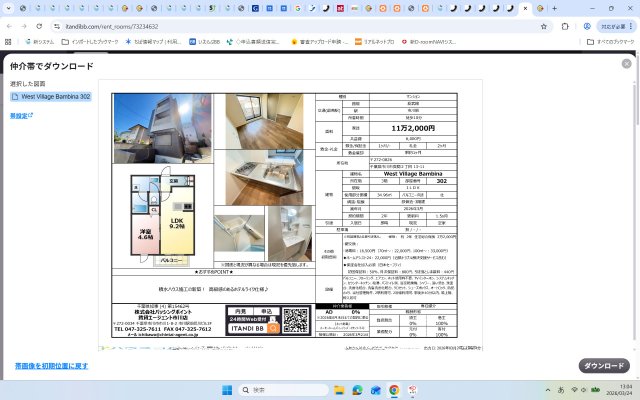Viewport: 640px width, 400px height.
Task: Click the site info icon in address bar
Action: click(56, 26)
